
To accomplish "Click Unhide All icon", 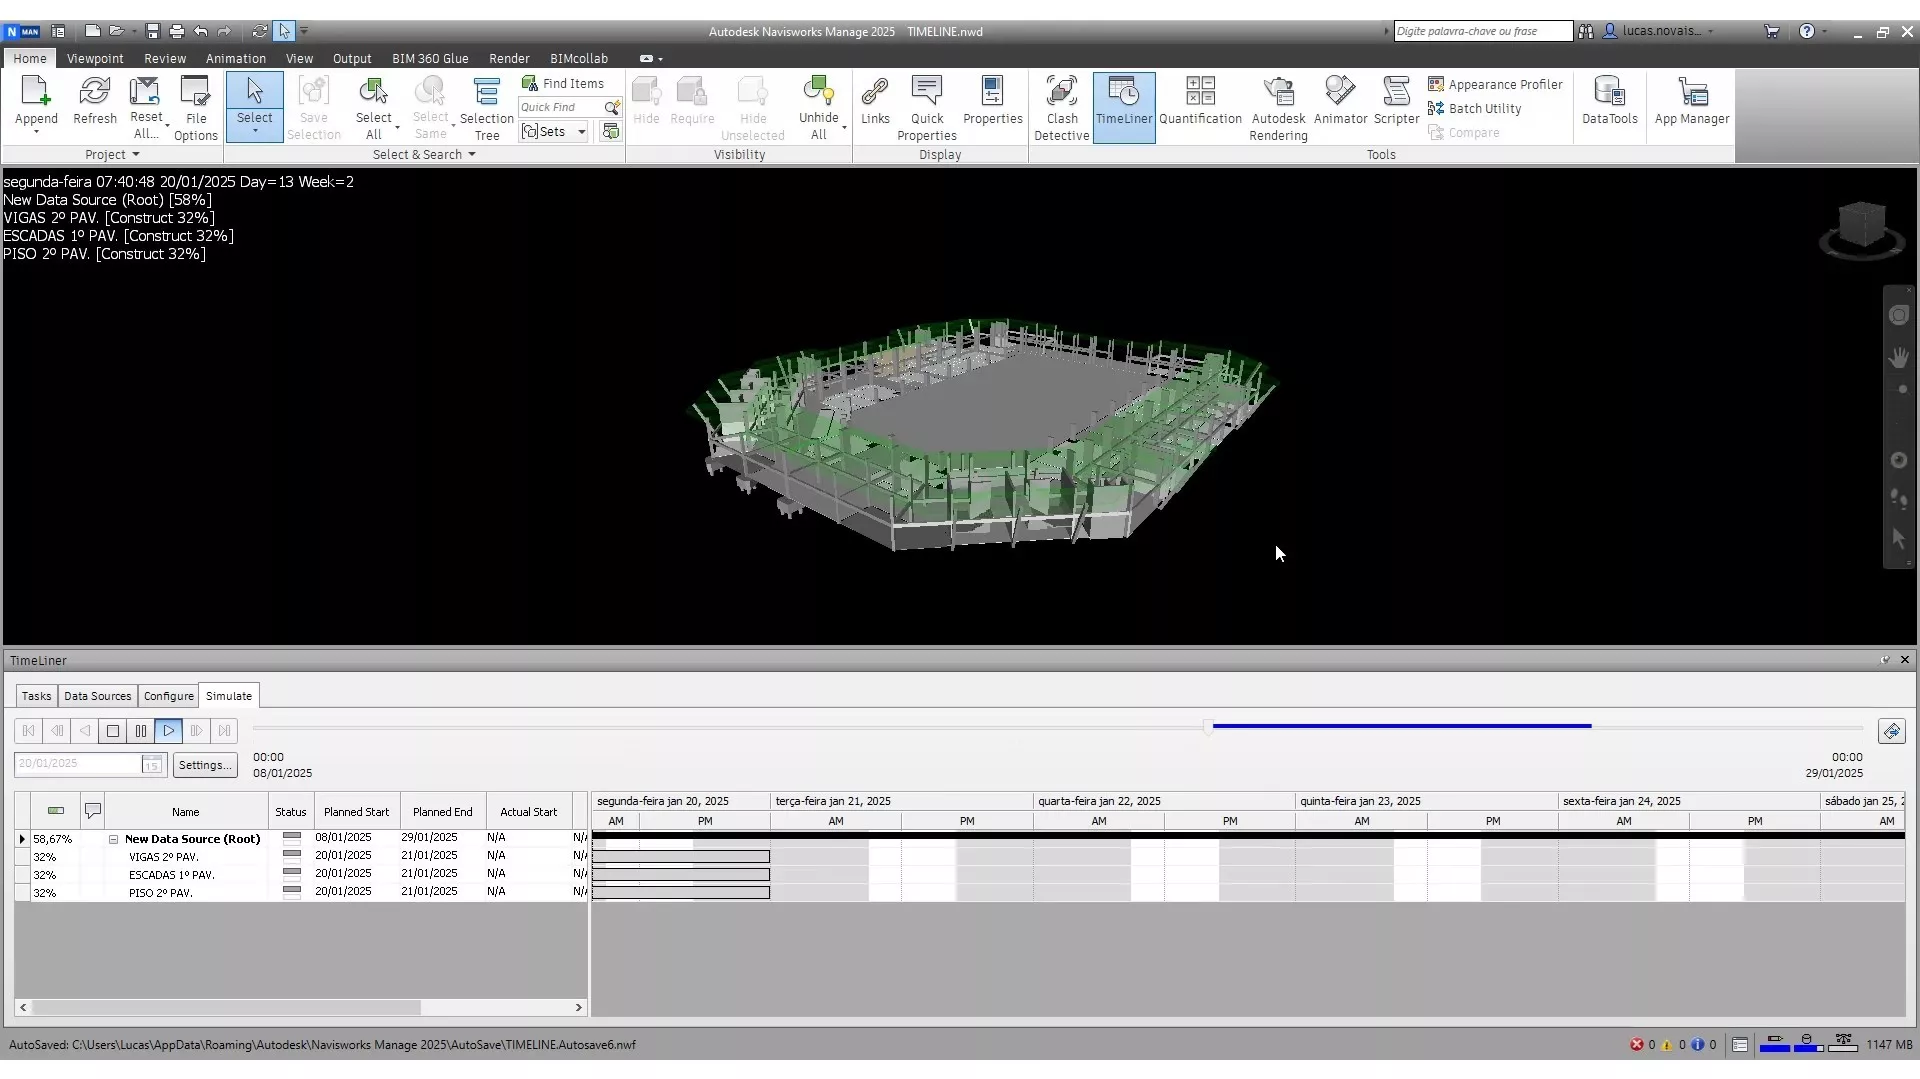I will 818,92.
